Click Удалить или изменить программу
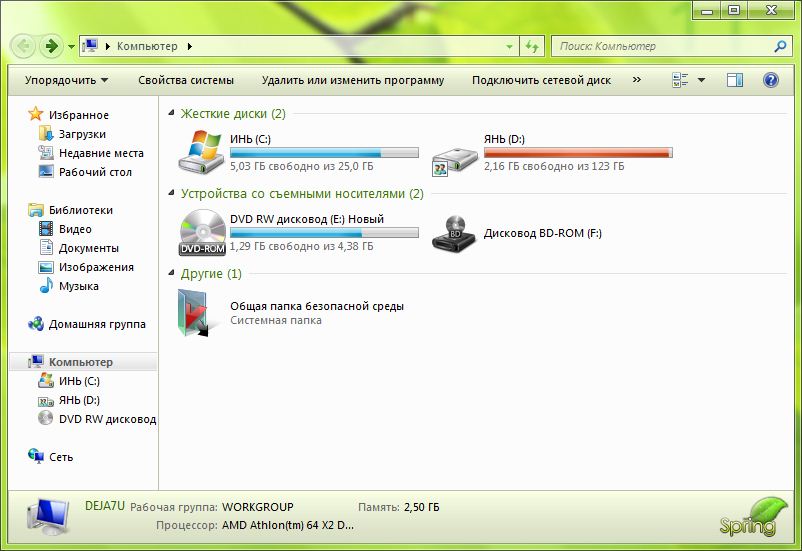The height and width of the screenshot is (551, 802). [x=352, y=80]
